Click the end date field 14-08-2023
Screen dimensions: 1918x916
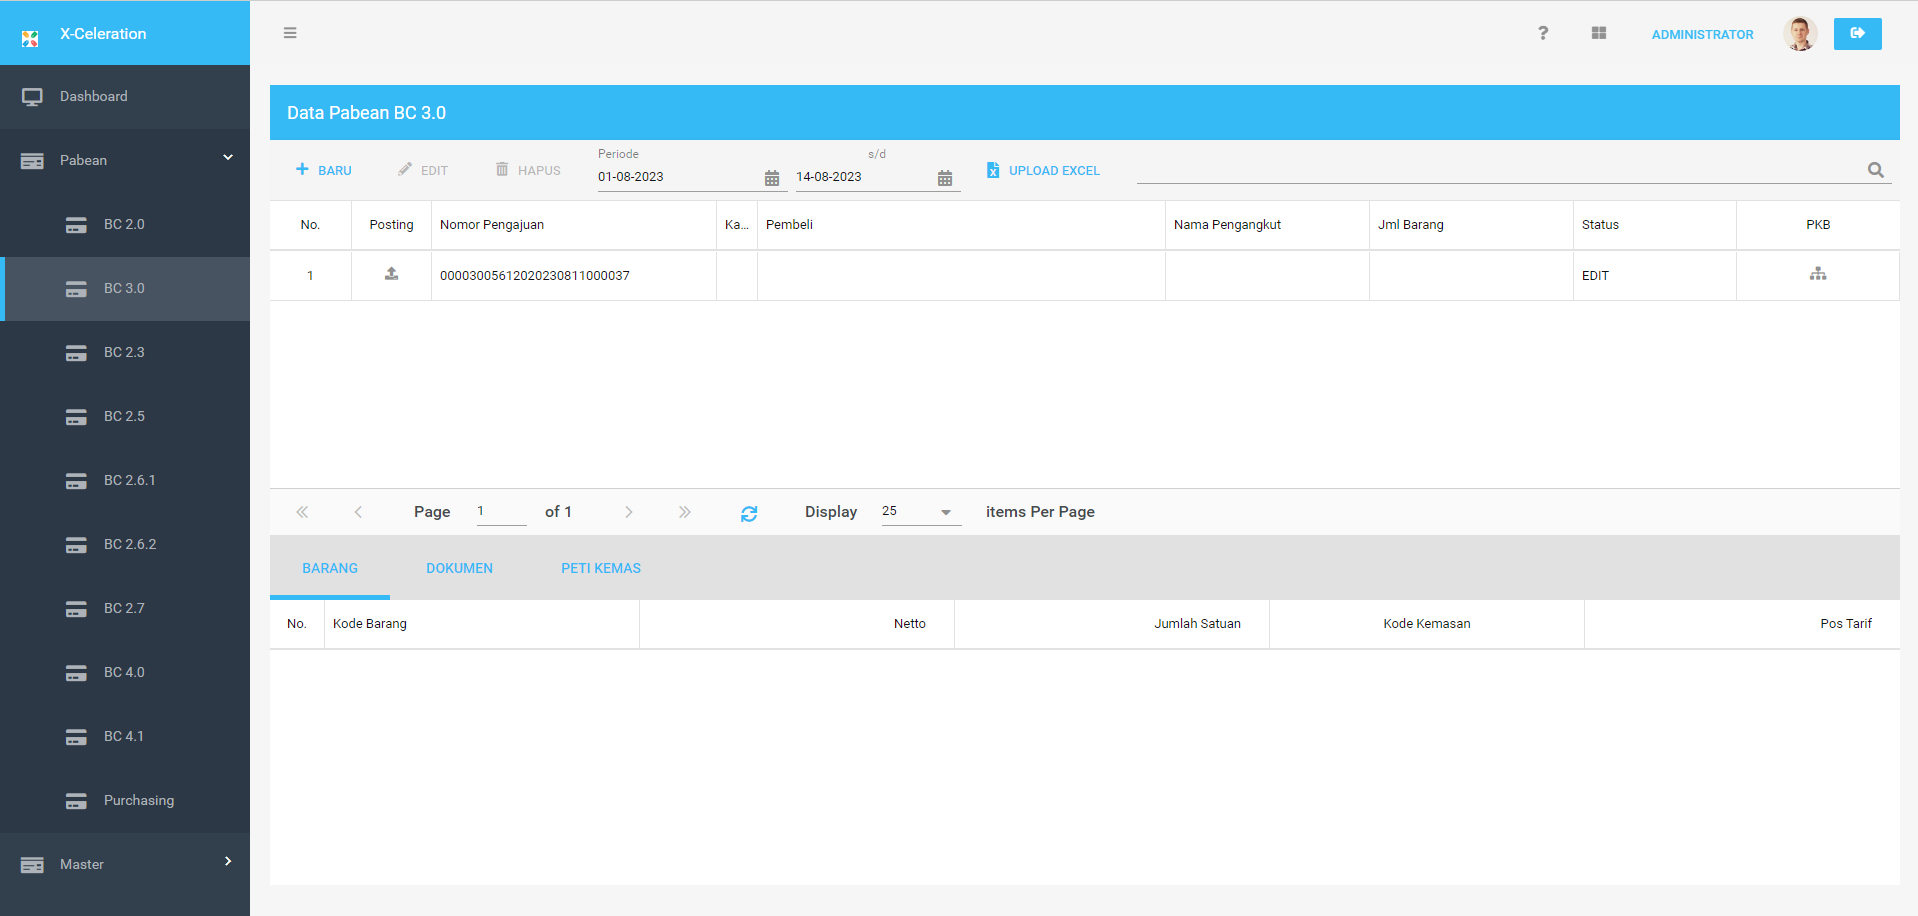coord(864,177)
